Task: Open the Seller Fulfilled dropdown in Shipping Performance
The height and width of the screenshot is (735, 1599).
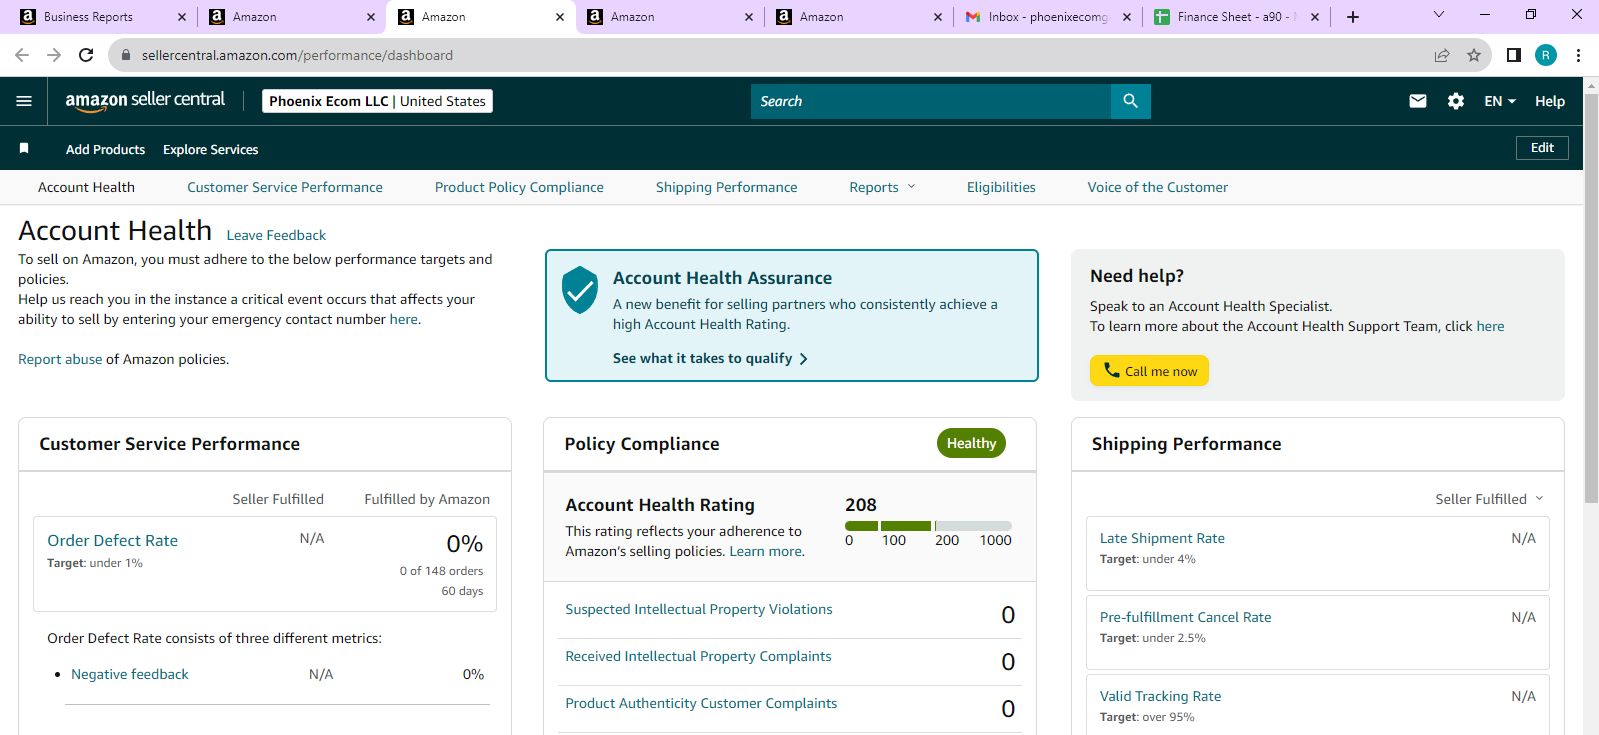Action: (1489, 499)
